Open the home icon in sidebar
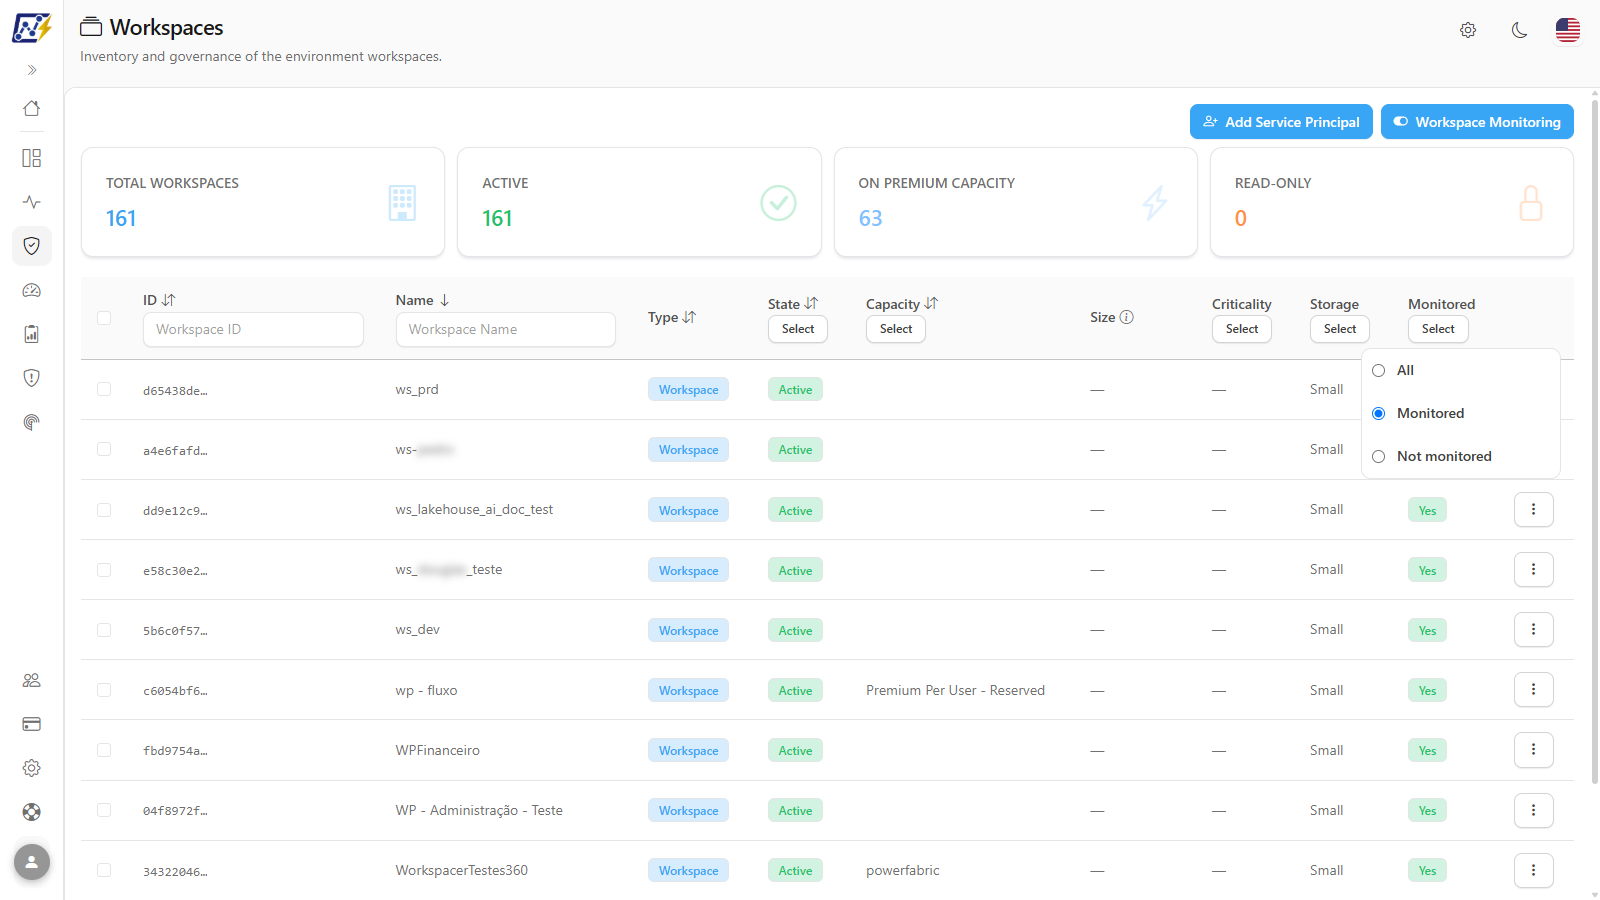Viewport: 1600px width, 900px height. pyautogui.click(x=32, y=108)
